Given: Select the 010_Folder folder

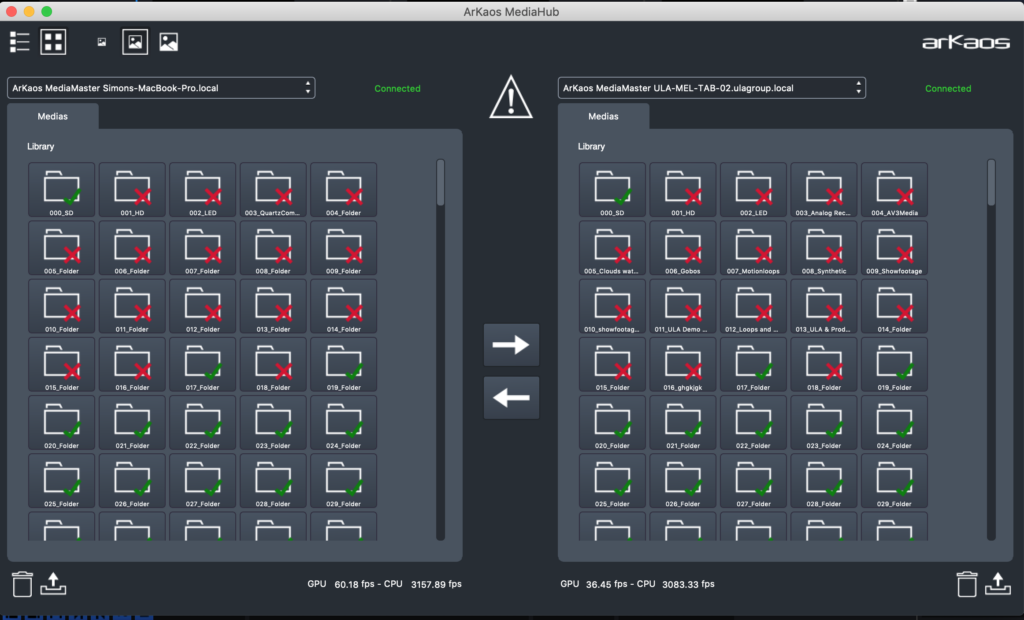Looking at the screenshot, I should (61, 306).
